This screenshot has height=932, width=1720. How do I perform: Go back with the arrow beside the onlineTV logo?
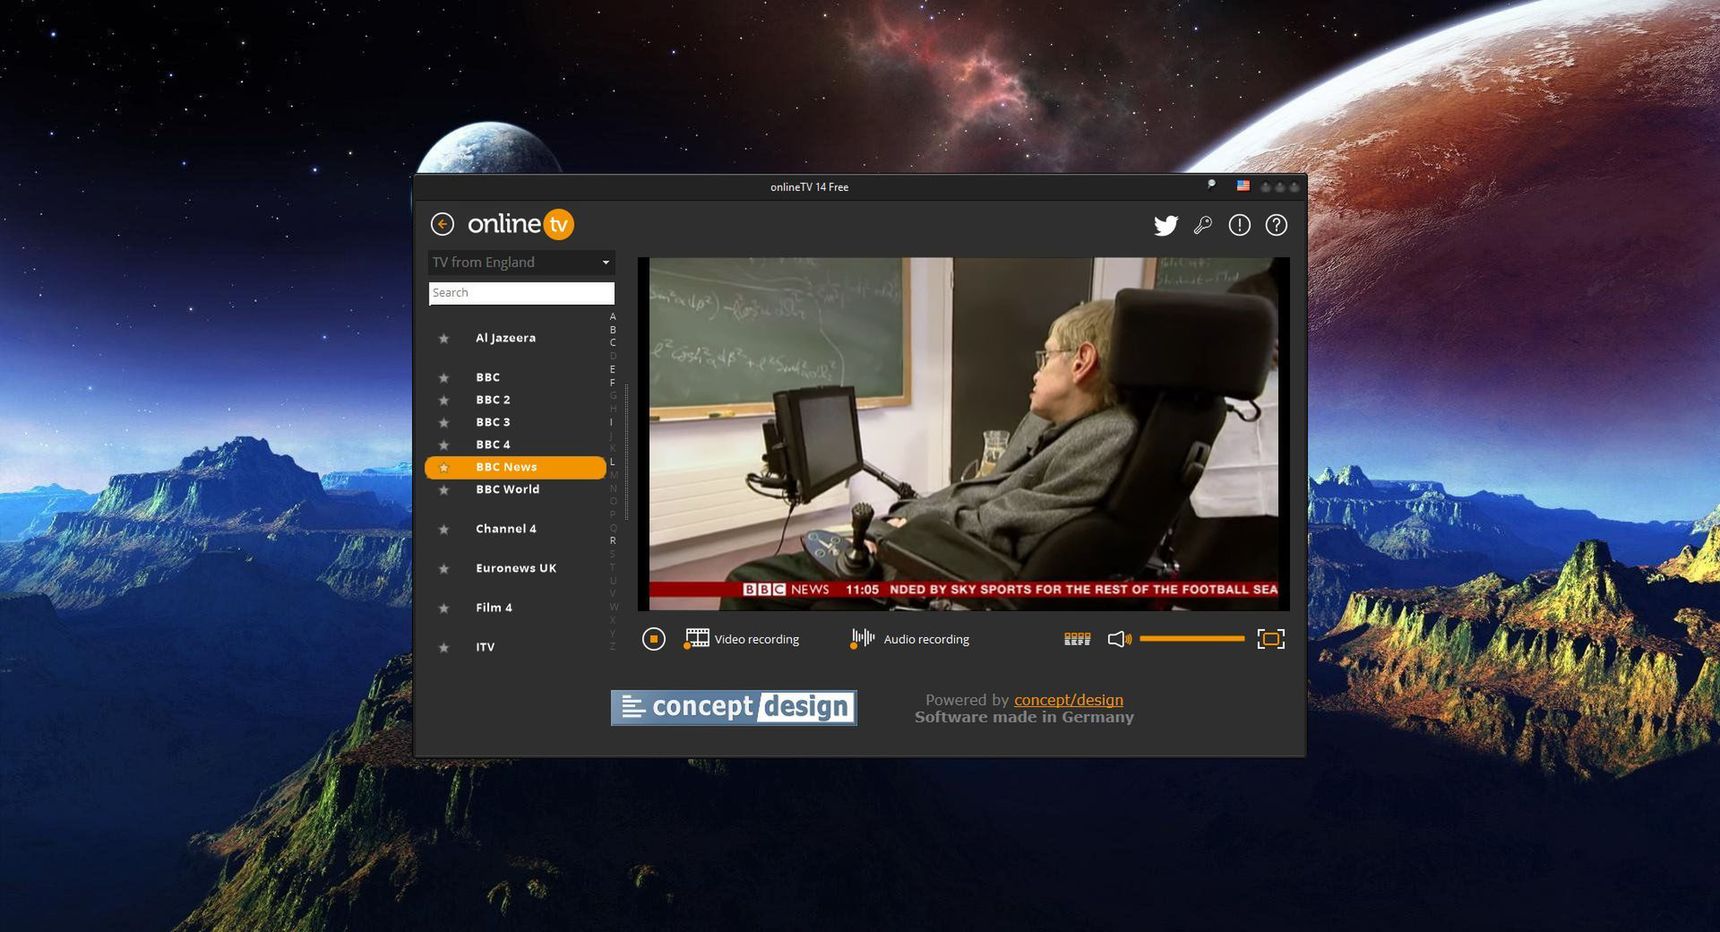point(442,224)
